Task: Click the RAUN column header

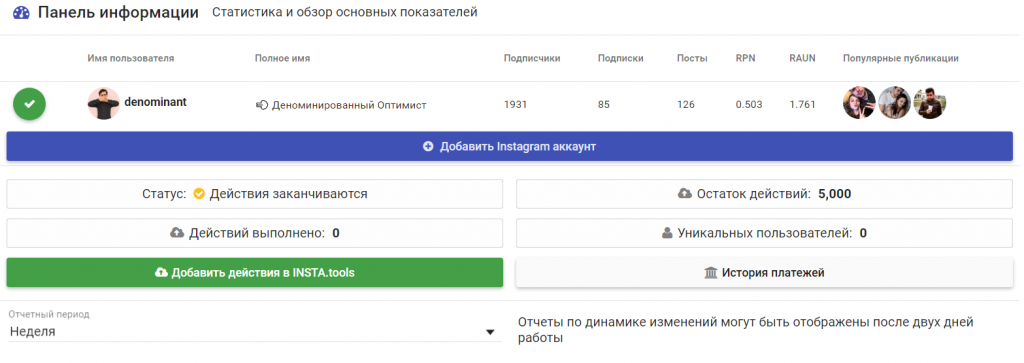Action: pos(802,58)
